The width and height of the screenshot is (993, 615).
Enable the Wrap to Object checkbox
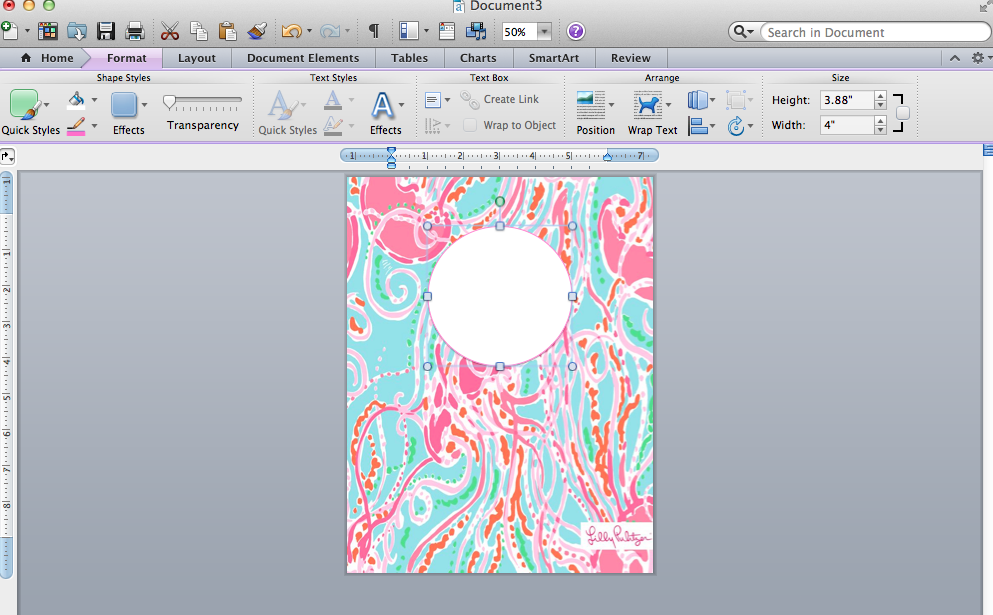pos(470,125)
